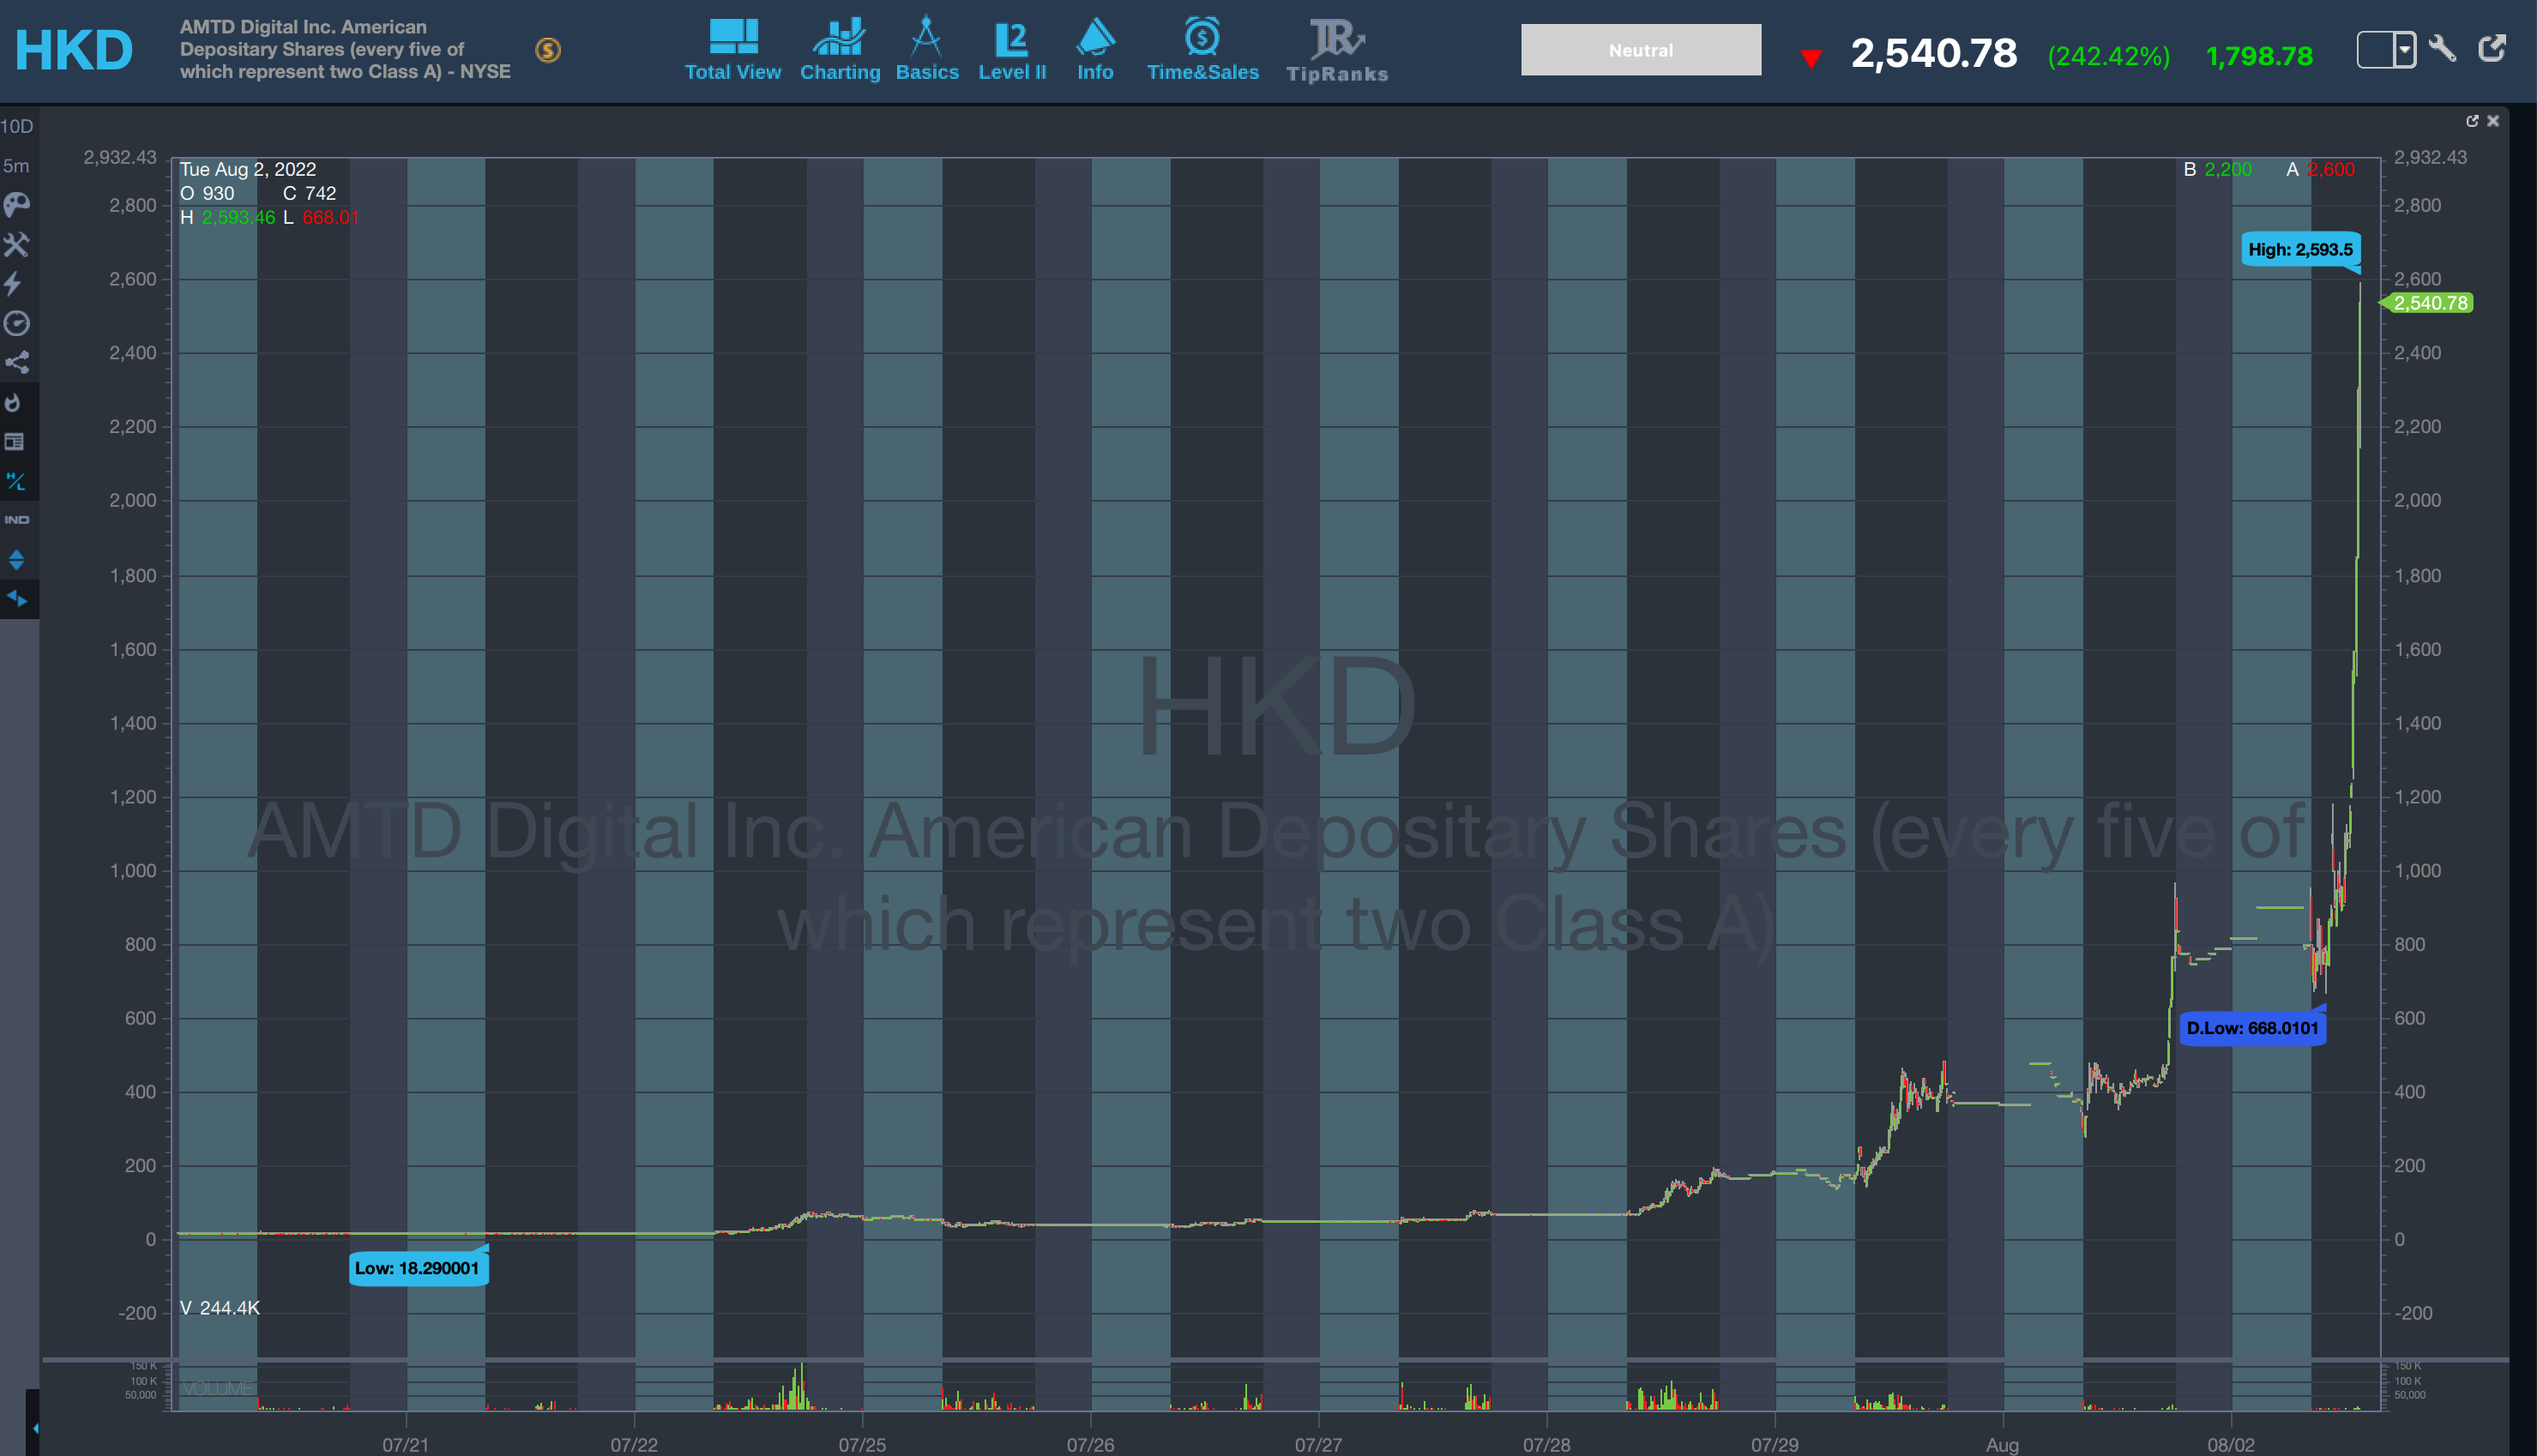Viewport: 2537px width, 1456px height.
Task: Open the wrench settings in header
Action: tap(2442, 48)
